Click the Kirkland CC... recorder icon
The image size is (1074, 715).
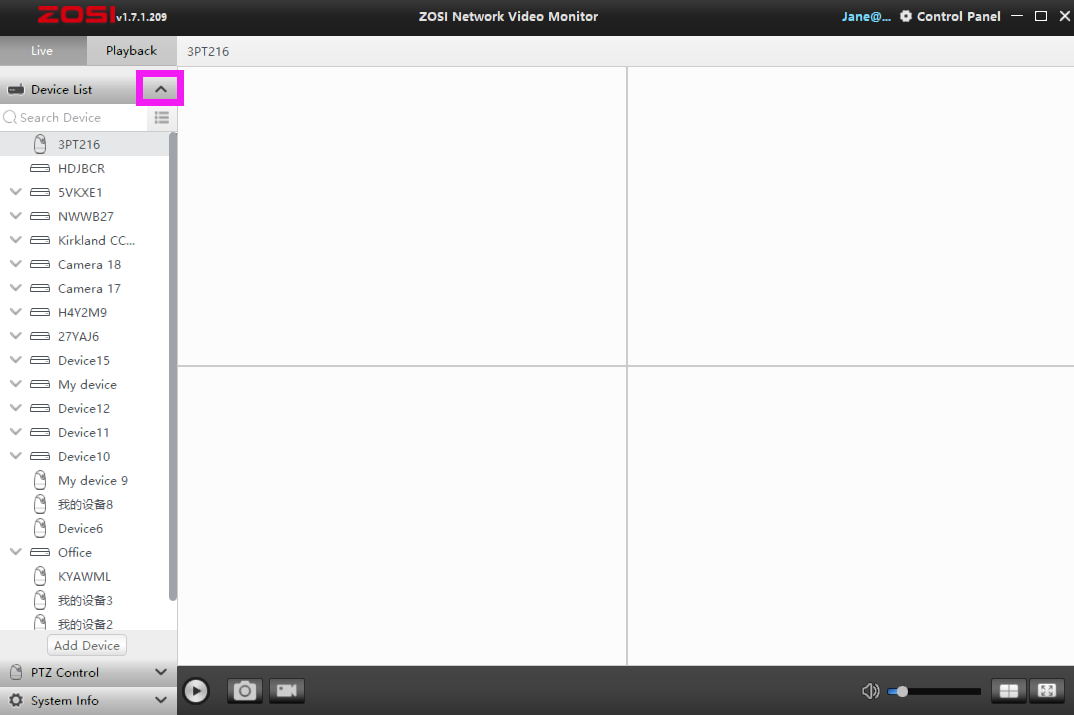click(40, 240)
